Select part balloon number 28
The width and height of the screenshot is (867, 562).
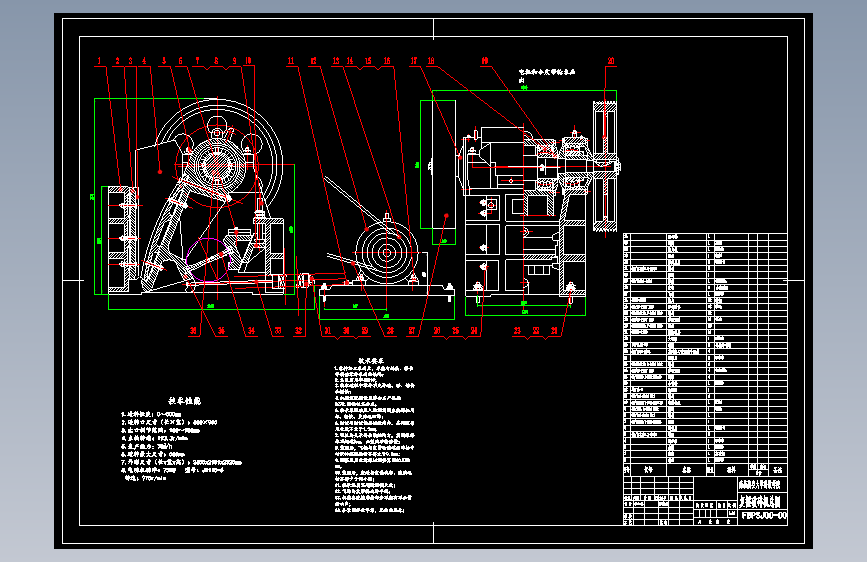coord(390,331)
